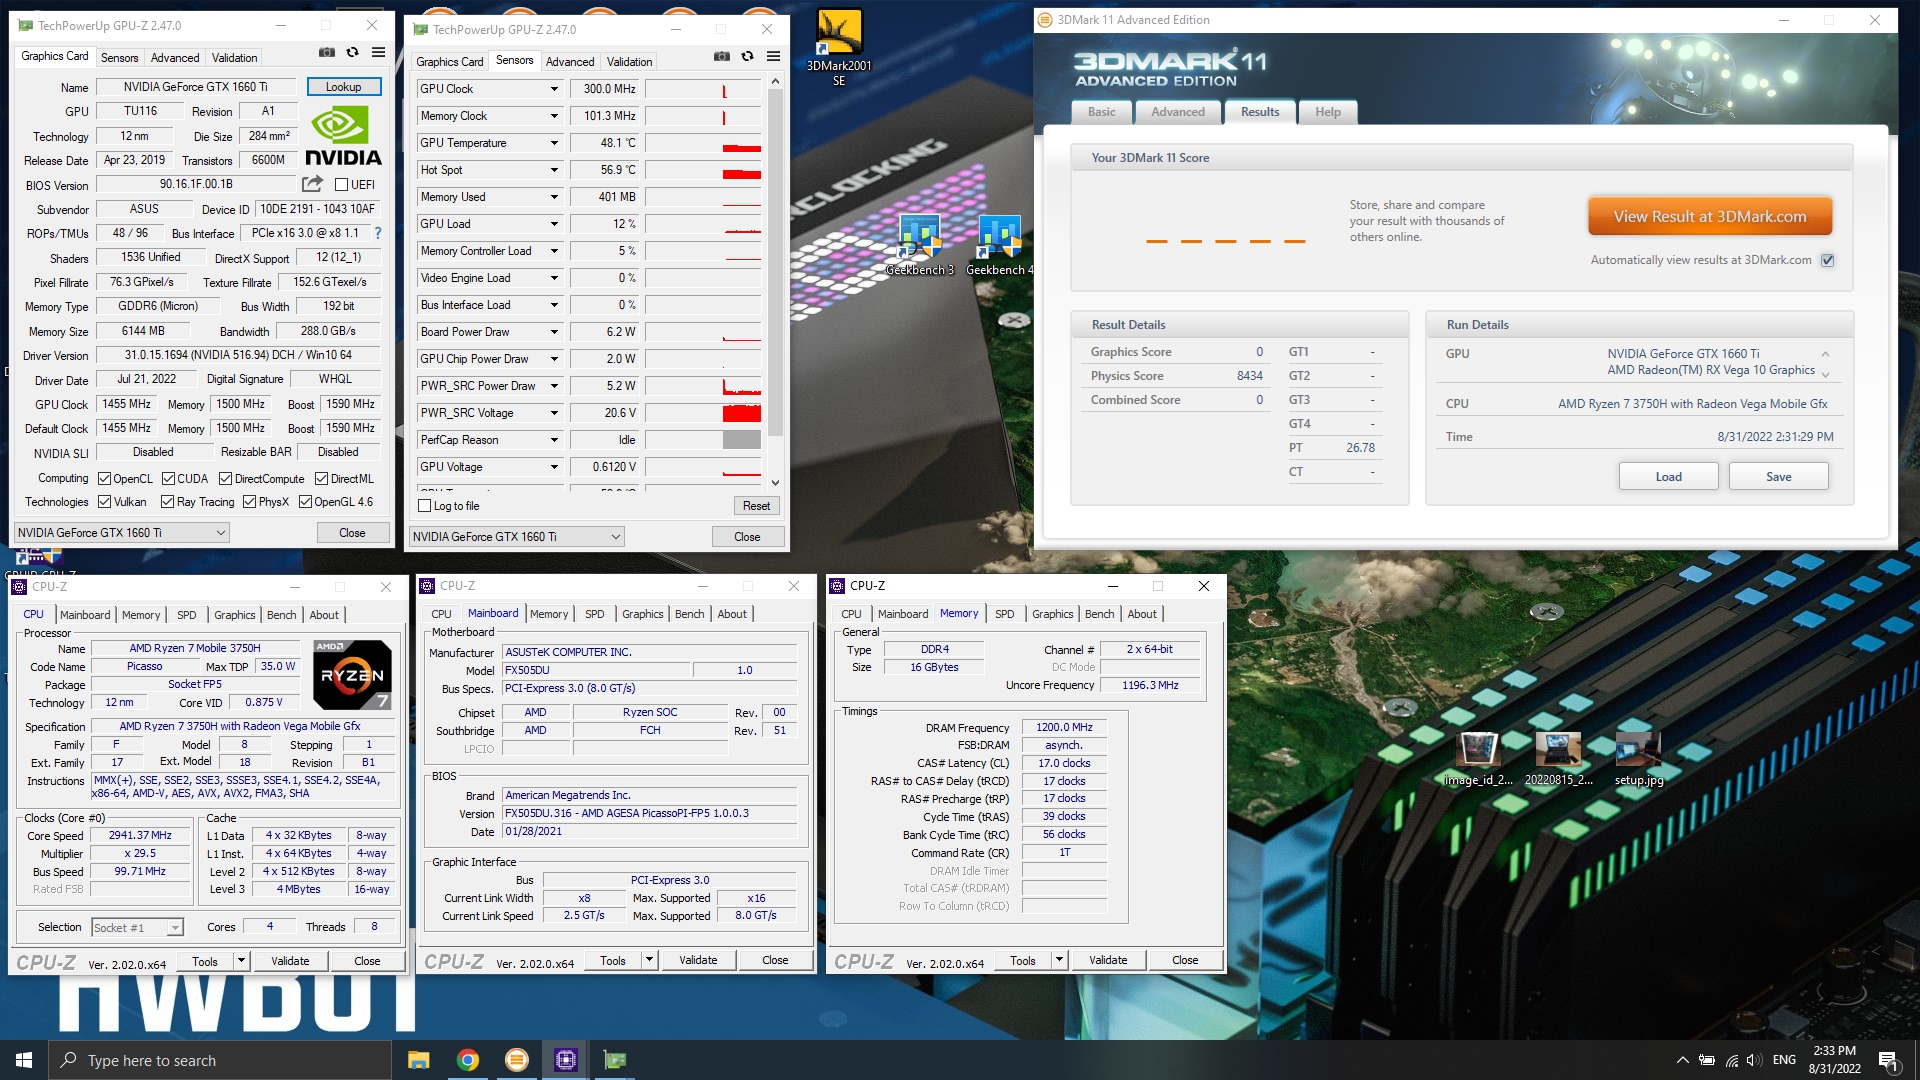Image resolution: width=1920 pixels, height=1080 pixels.
Task: Open File Explorer from taskbar
Action: (418, 1060)
